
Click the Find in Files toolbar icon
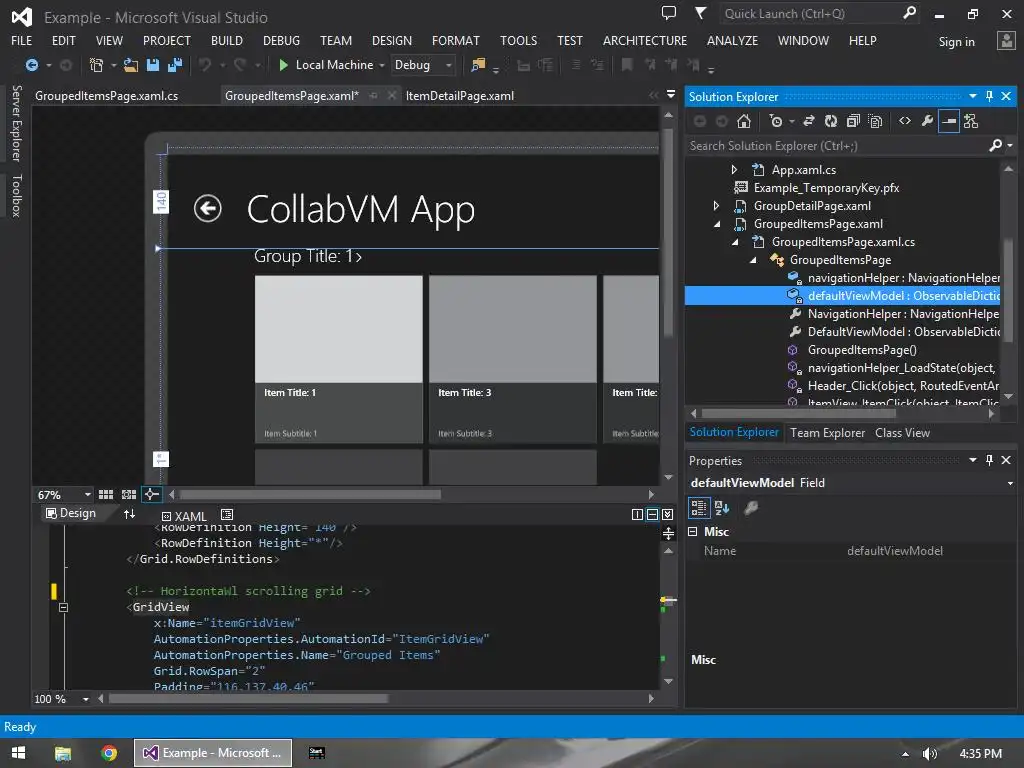(478, 65)
